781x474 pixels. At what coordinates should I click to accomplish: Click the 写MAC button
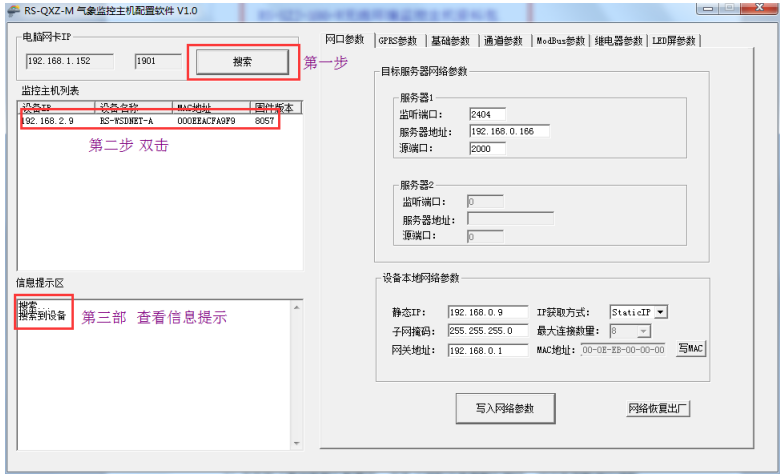tap(691, 349)
